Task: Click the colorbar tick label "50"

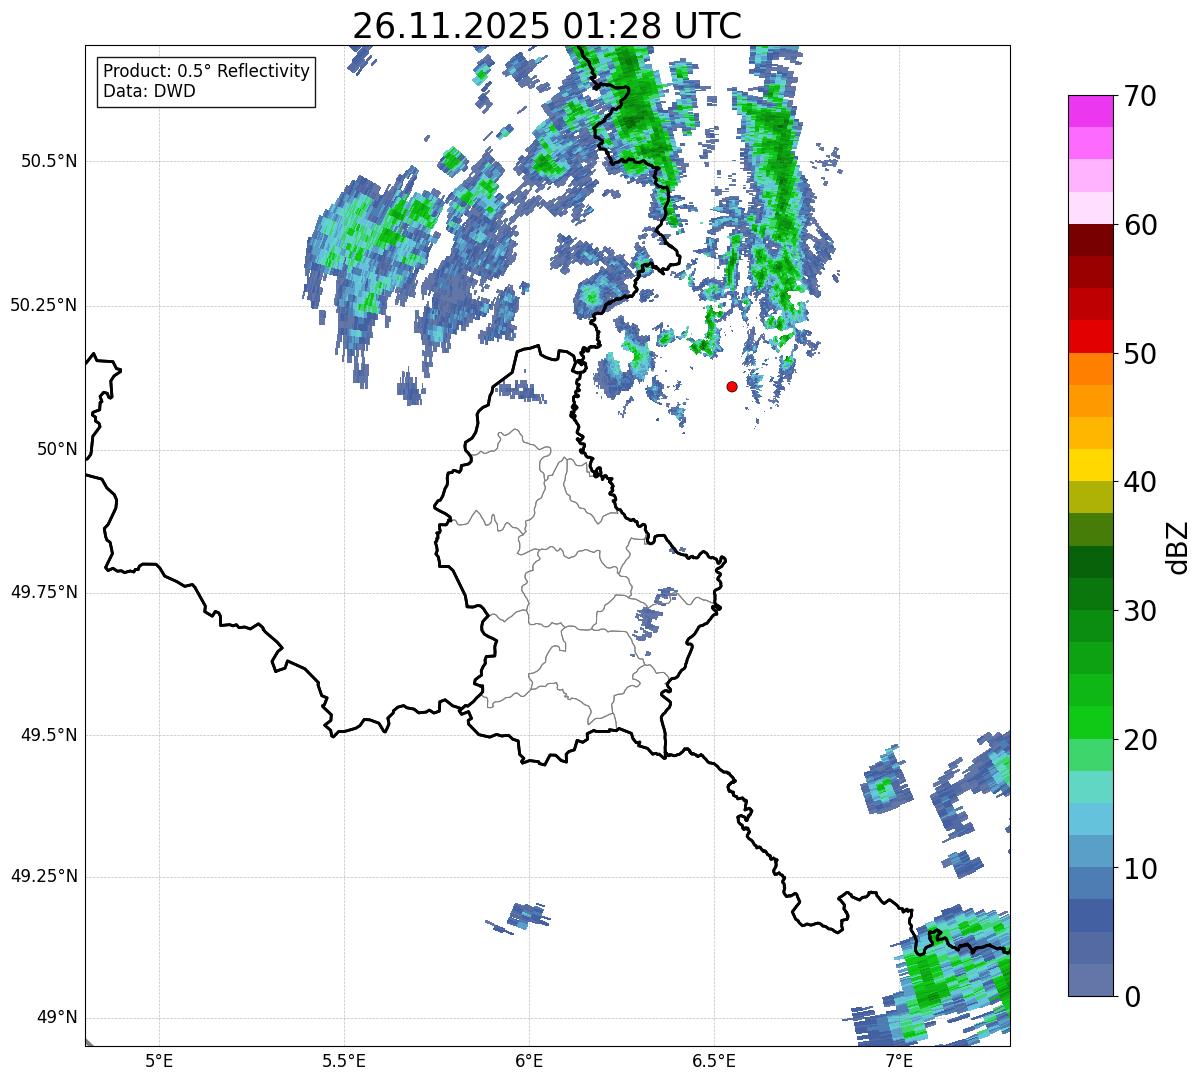Action: tap(1140, 354)
